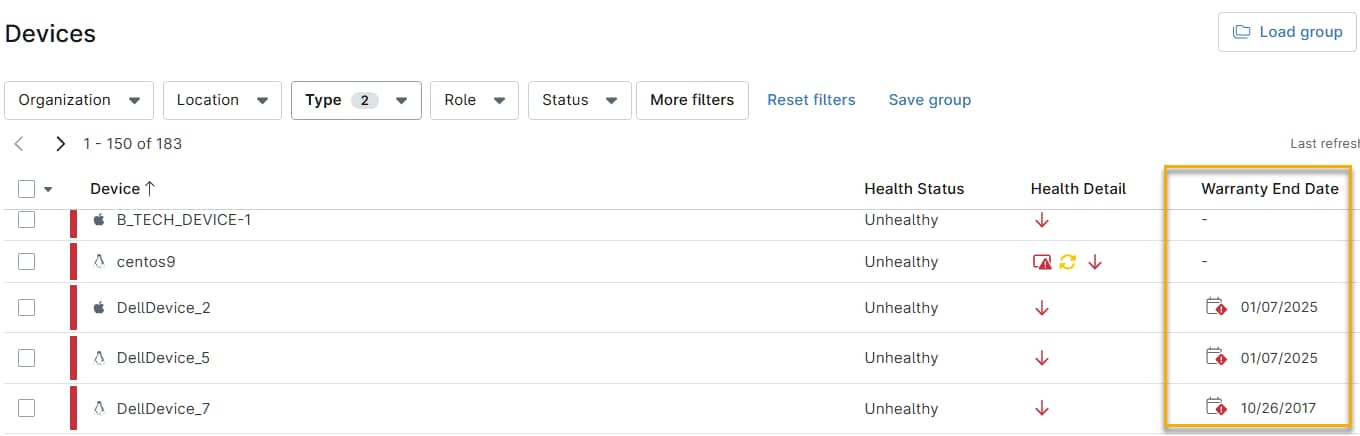Viewport: 1360px width, 436px height.
Task: Click the warranty calendar icon for DellDevice_7
Action: [1216, 407]
